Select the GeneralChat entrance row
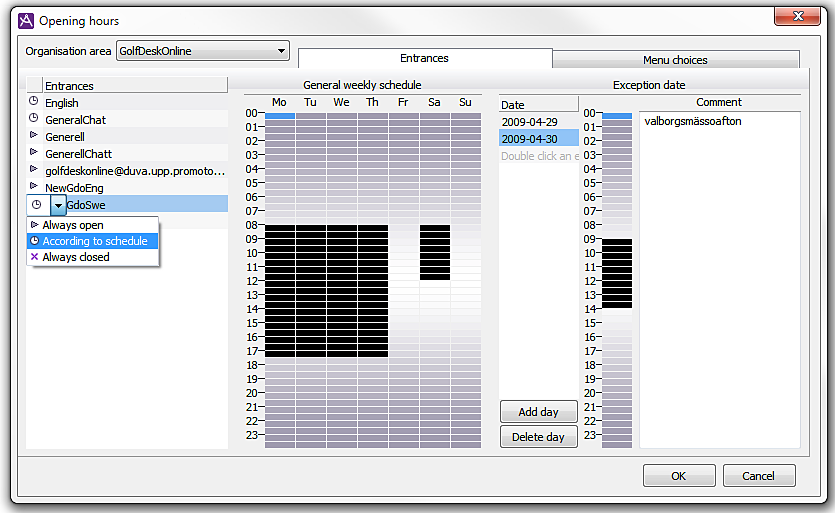This screenshot has height=513, width=835. (127, 120)
